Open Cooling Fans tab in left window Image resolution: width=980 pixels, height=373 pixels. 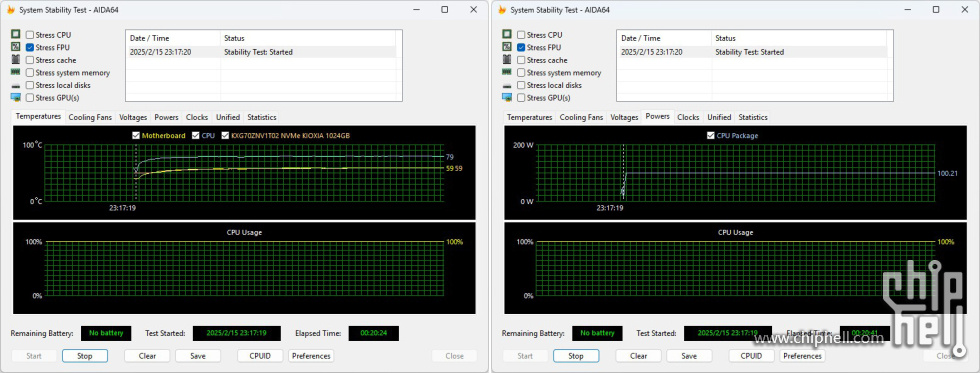(x=90, y=117)
